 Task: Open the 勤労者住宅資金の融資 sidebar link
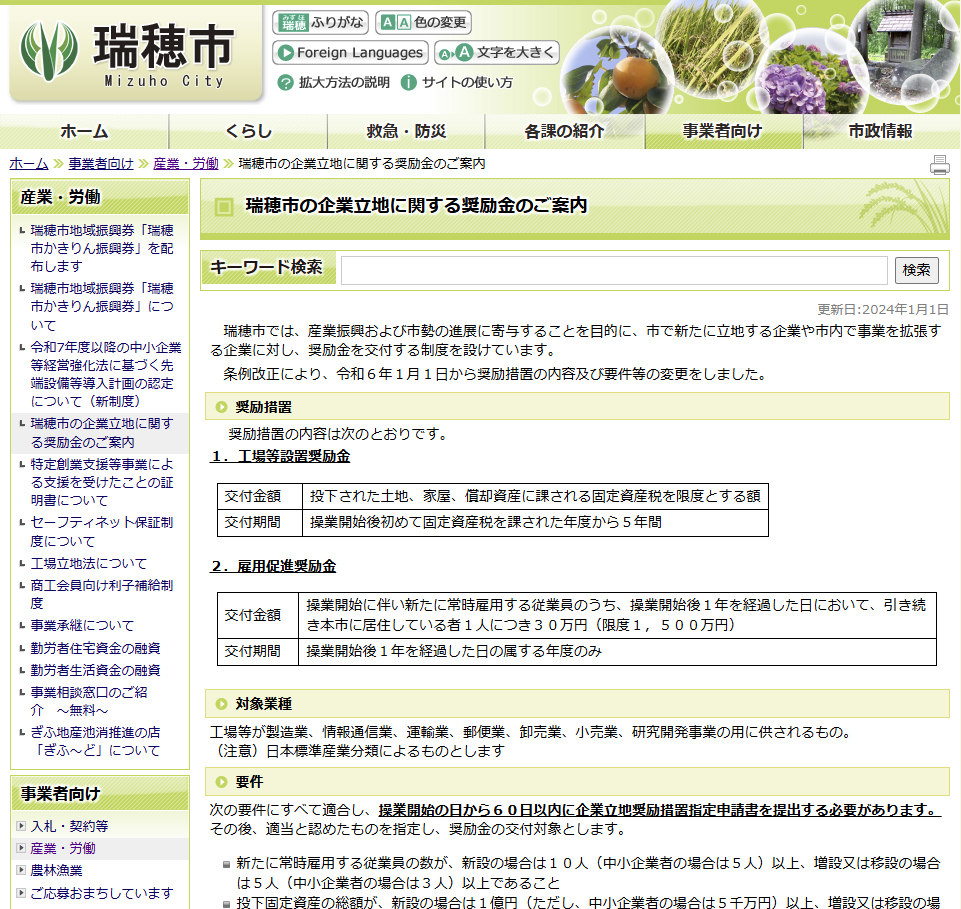click(x=96, y=648)
